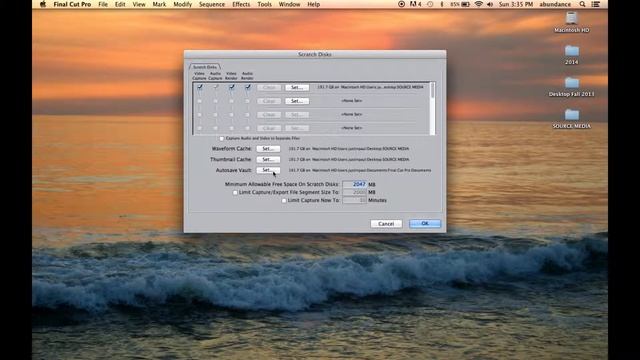The image size is (640, 360).
Task: Click the Adobe updater icon in menu bar
Action: (x=416, y=4)
